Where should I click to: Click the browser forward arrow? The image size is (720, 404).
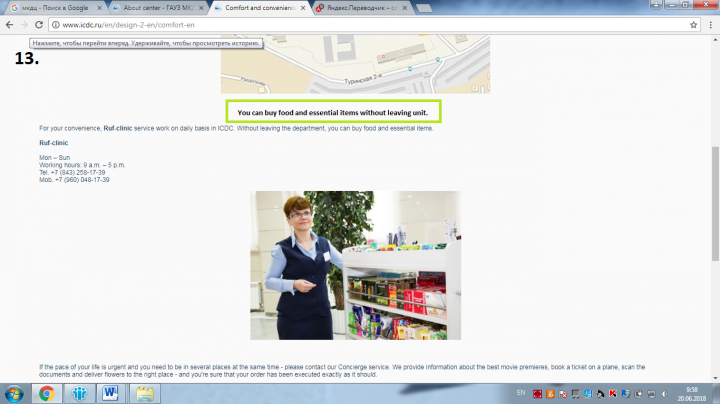coord(24,25)
